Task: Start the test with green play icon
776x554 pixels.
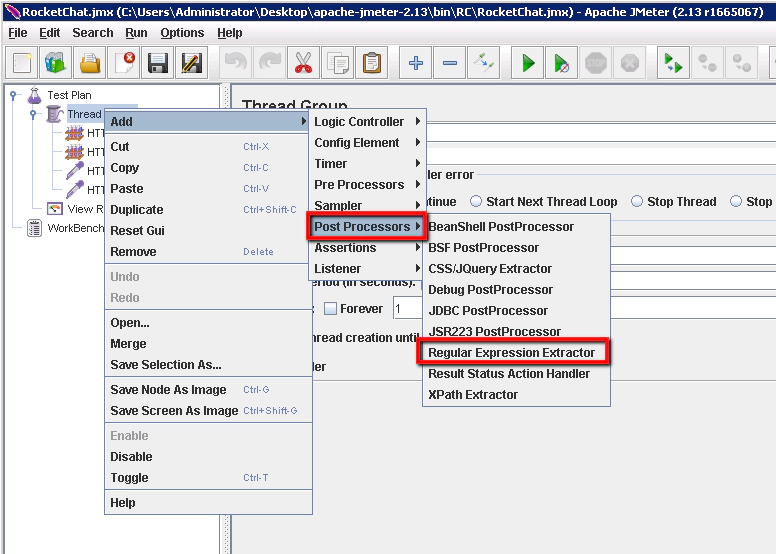Action: [528, 63]
